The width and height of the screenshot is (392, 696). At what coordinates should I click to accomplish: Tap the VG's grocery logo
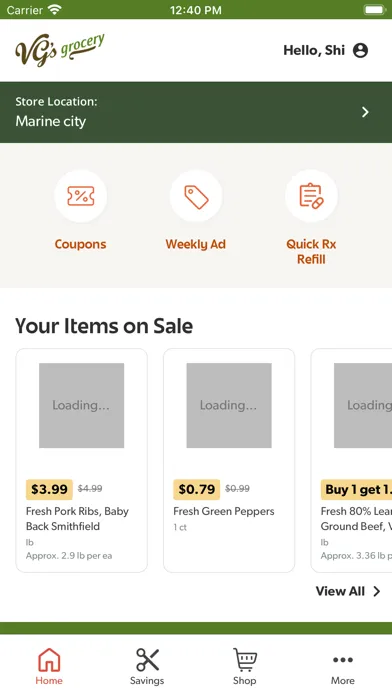pos(60,50)
